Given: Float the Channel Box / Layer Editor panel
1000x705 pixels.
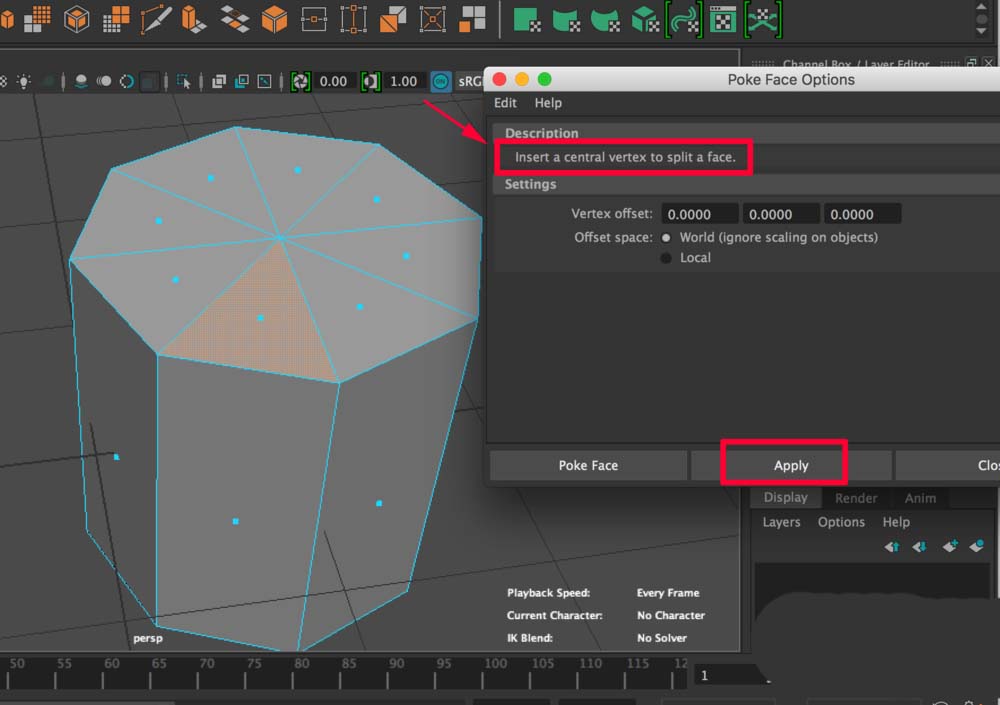Looking at the screenshot, I should coord(971,63).
